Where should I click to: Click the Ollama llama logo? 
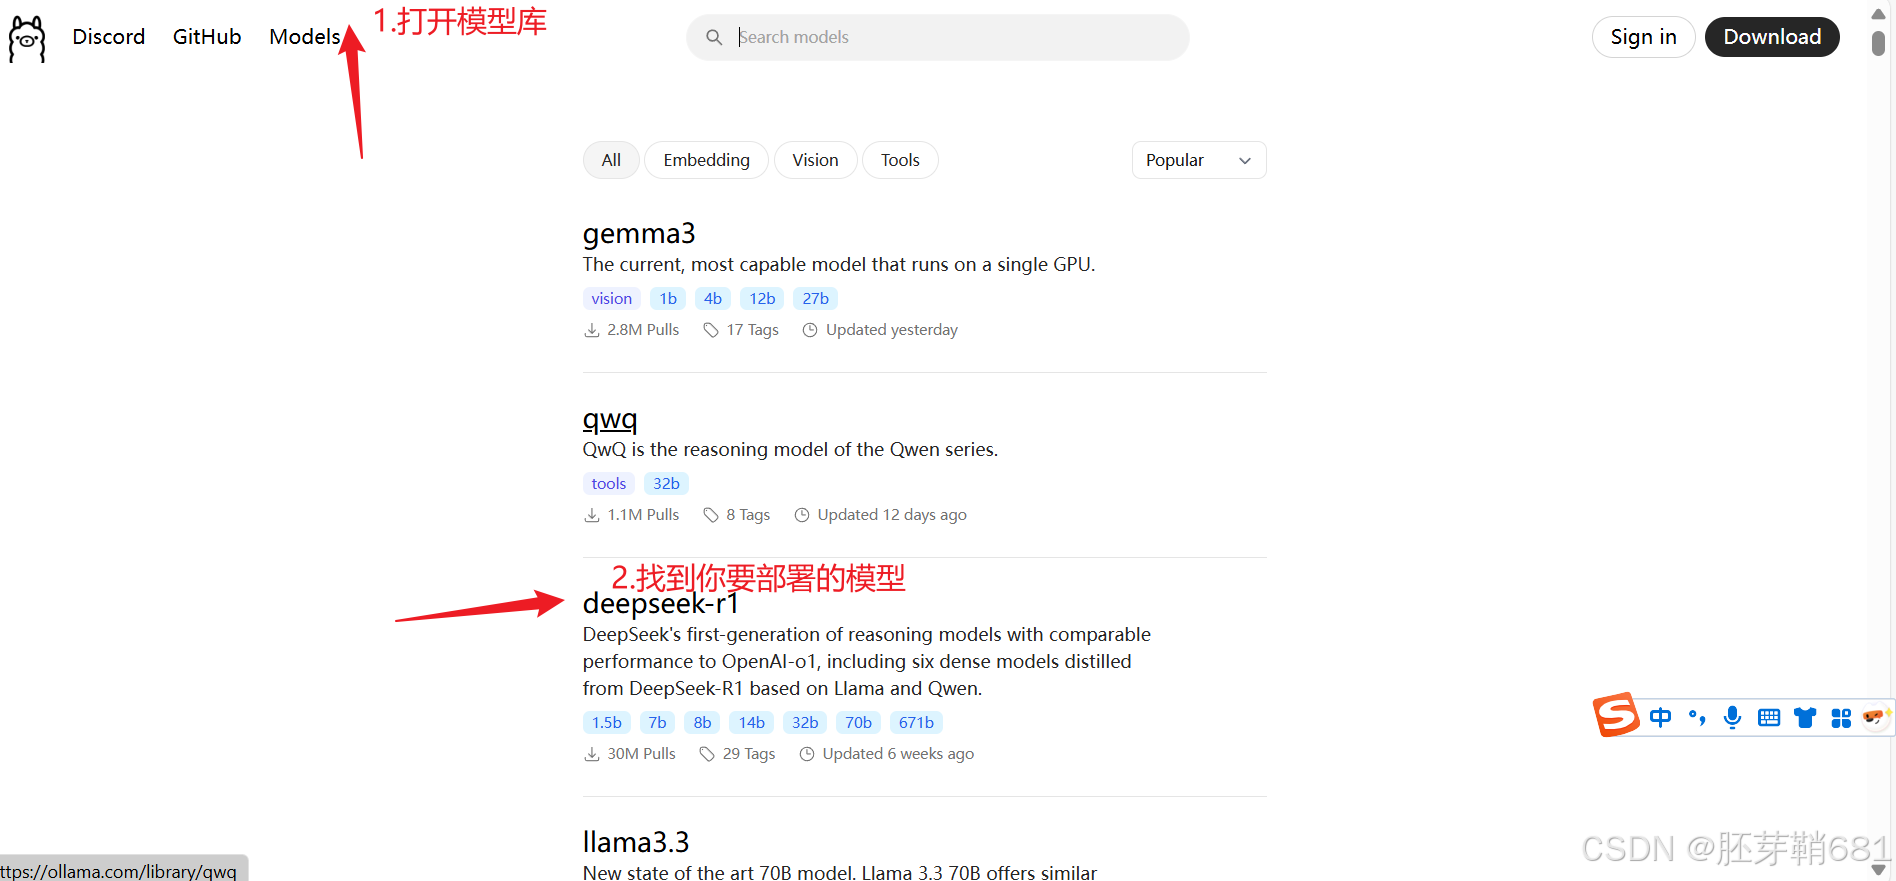point(27,38)
